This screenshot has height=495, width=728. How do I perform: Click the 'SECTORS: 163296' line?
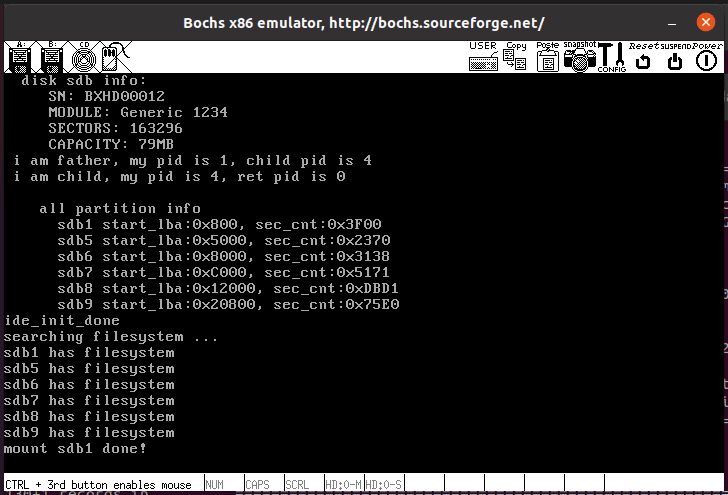click(x=115, y=128)
